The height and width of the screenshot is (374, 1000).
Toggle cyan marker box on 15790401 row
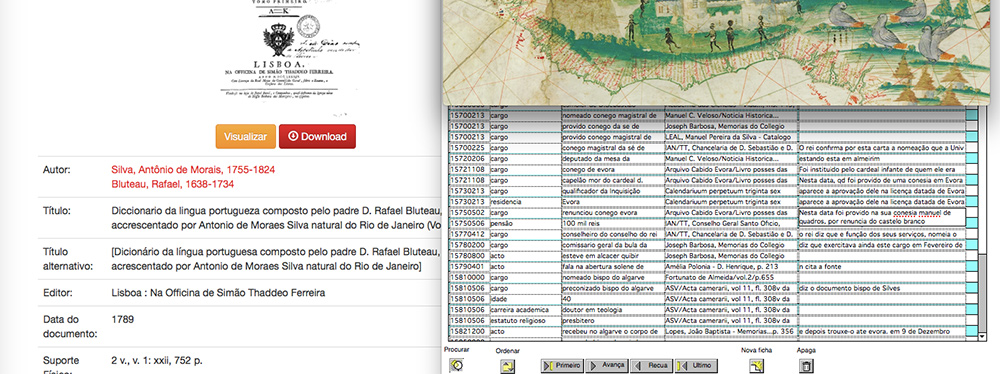coord(971,266)
